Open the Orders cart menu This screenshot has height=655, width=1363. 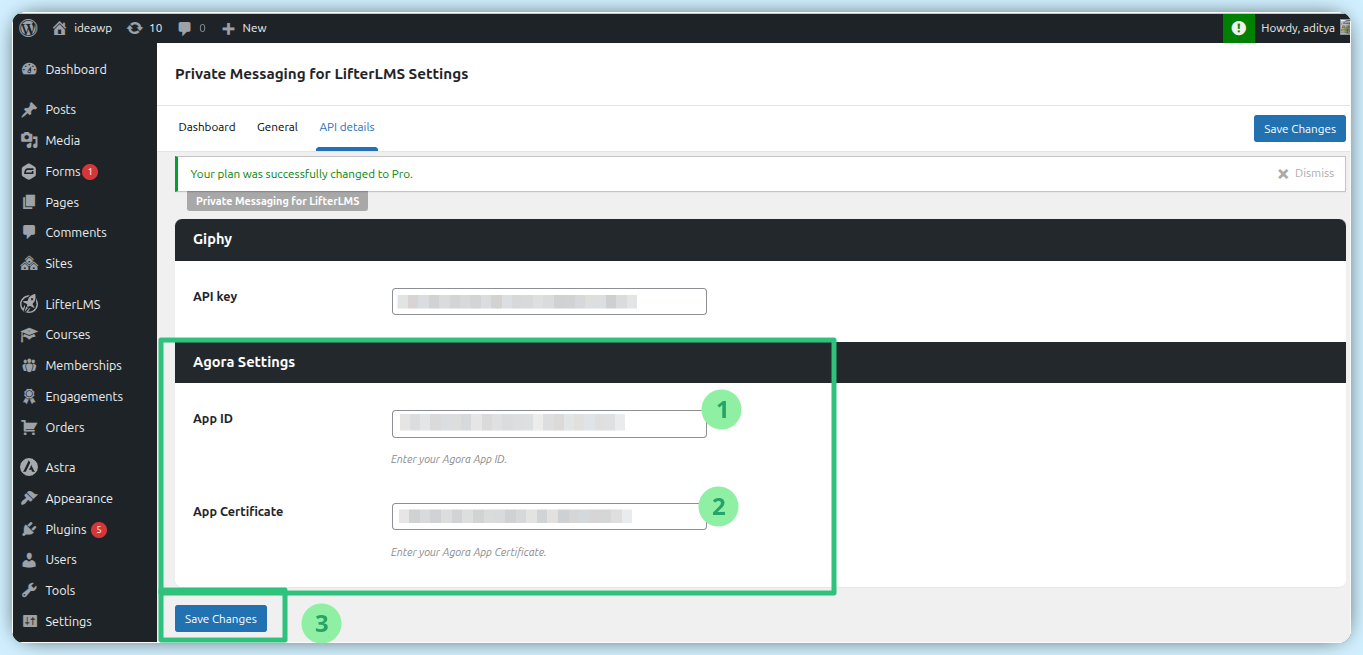[x=64, y=427]
